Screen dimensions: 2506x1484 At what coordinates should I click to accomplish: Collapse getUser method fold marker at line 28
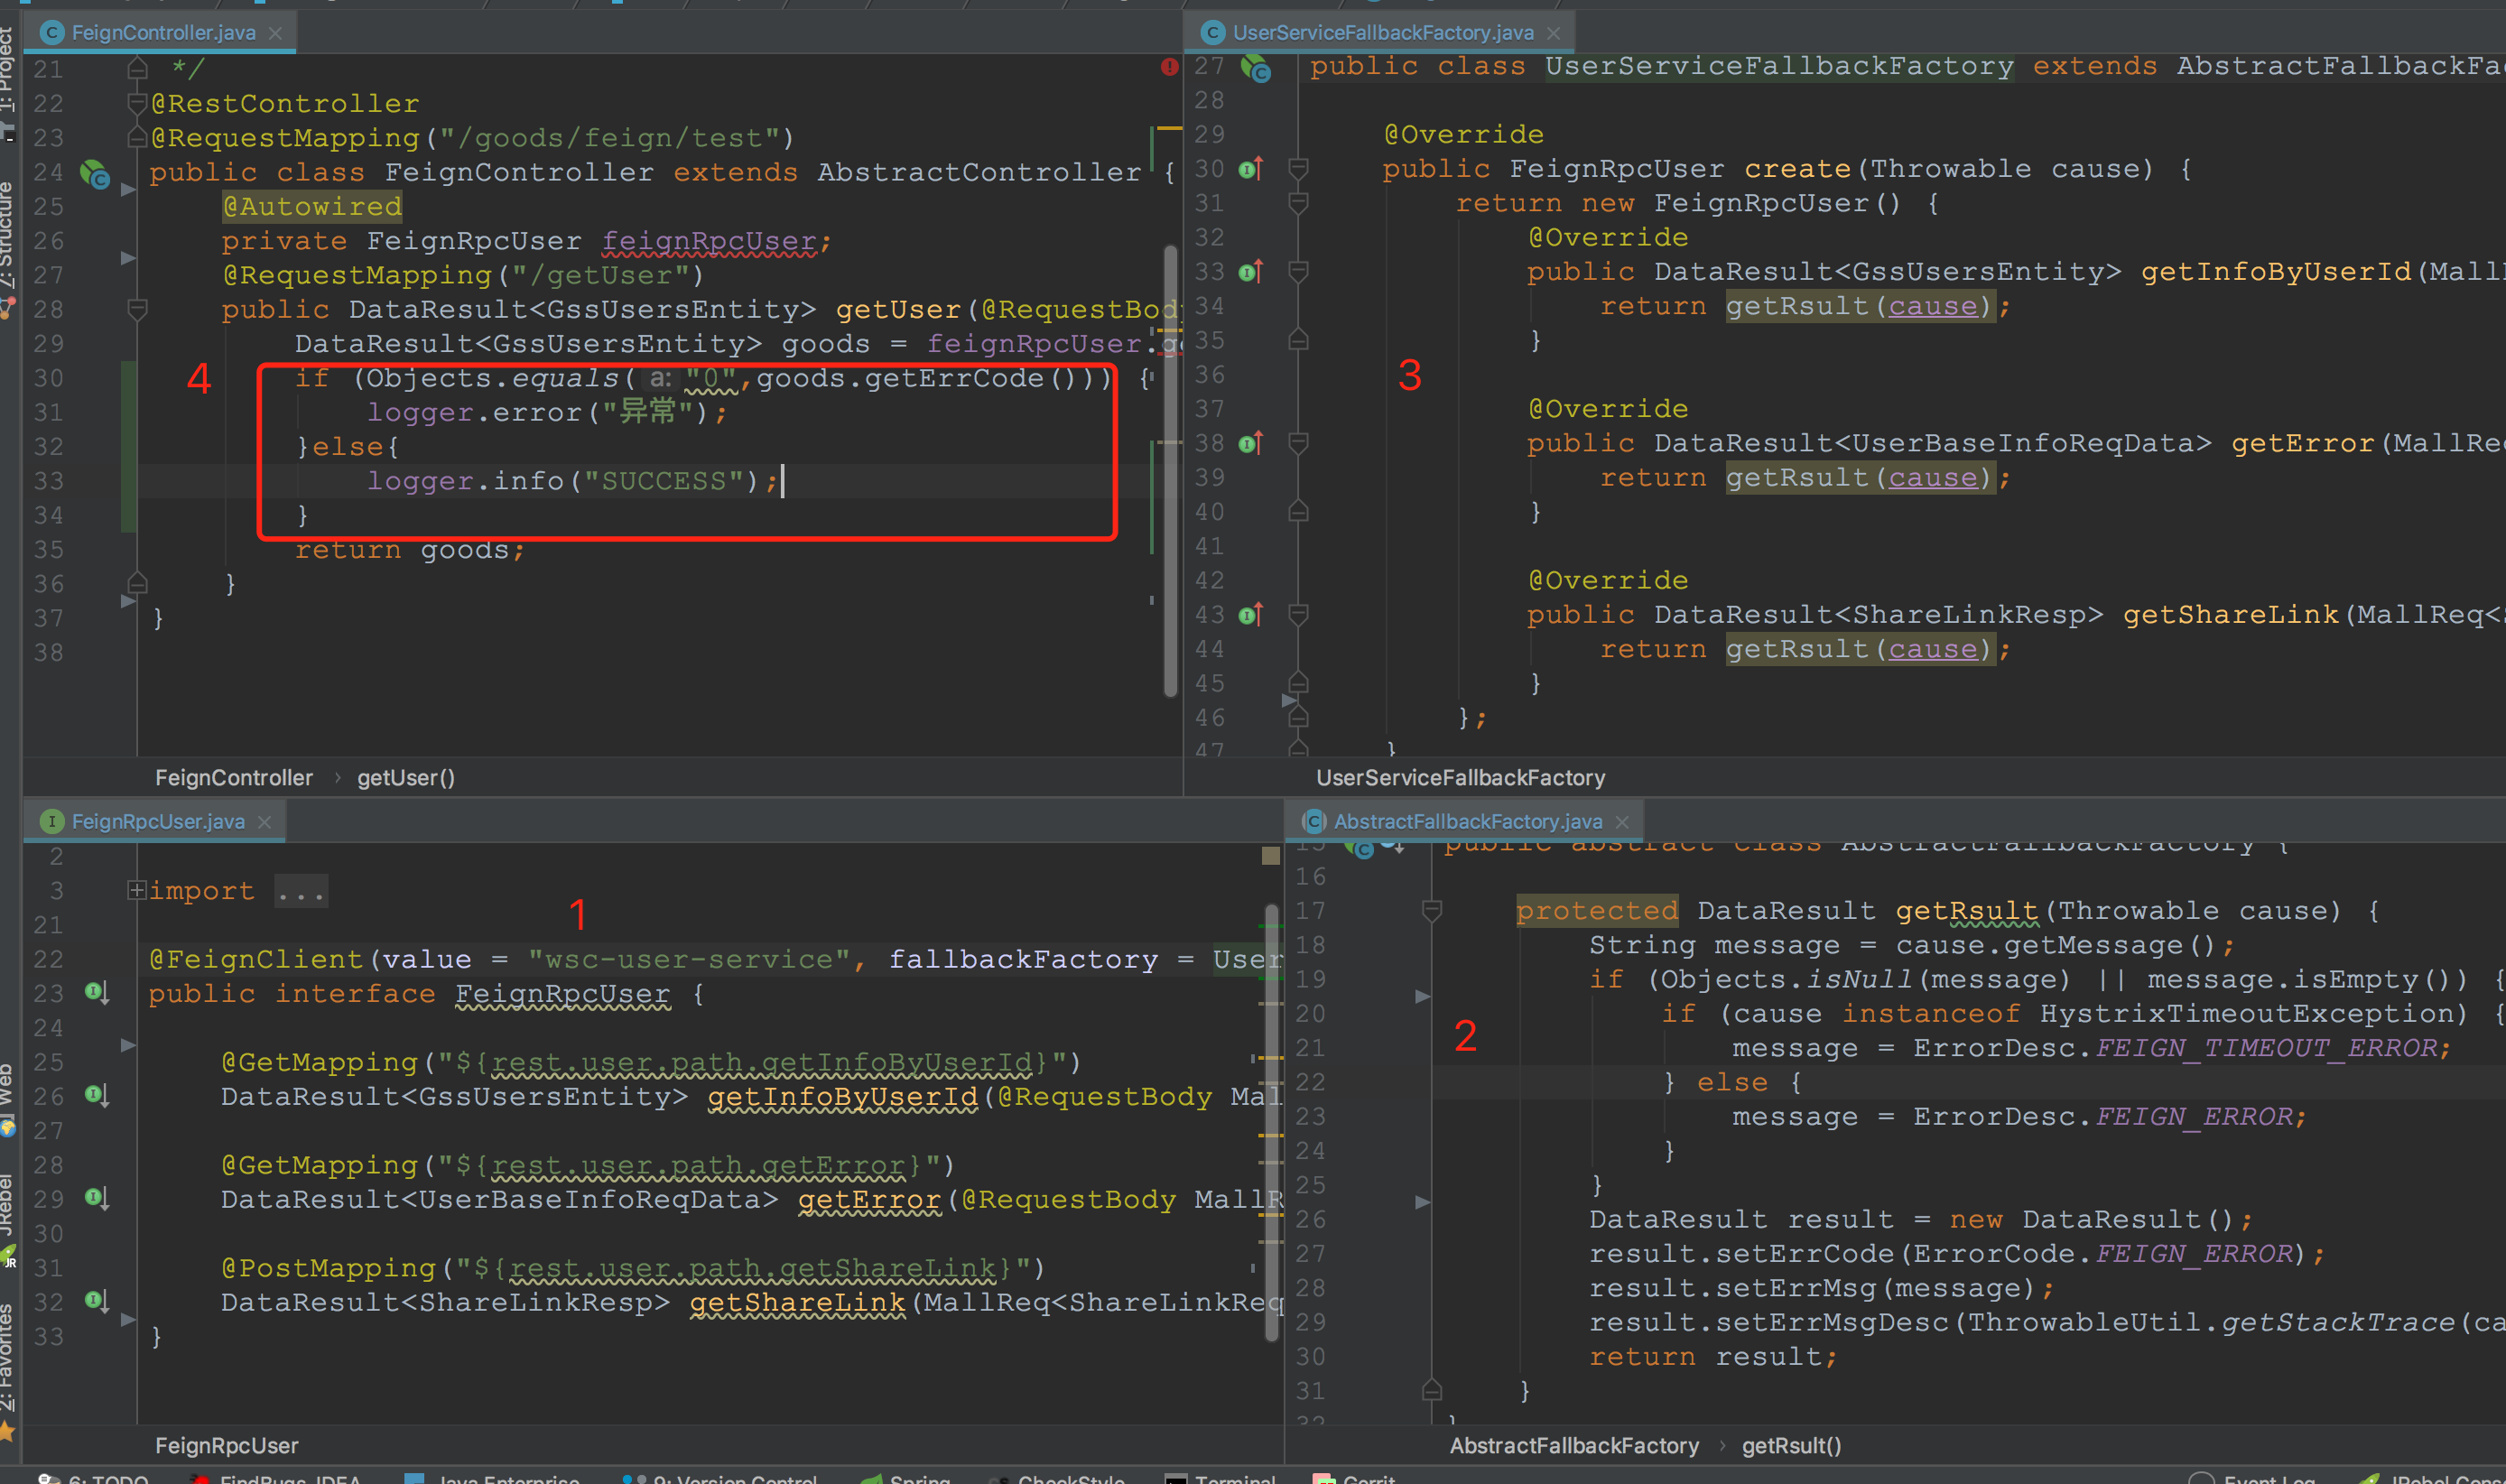click(x=138, y=309)
